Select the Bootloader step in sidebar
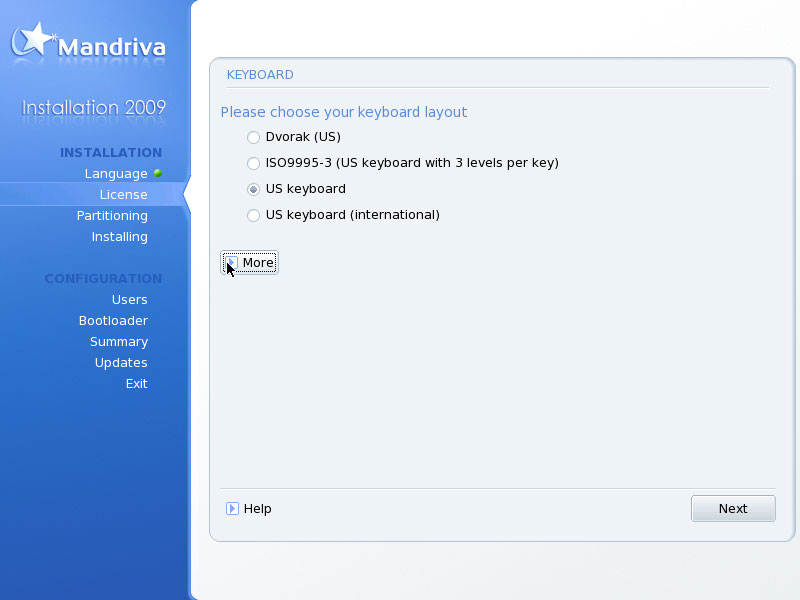Image resolution: width=800 pixels, height=600 pixels. pos(113,320)
